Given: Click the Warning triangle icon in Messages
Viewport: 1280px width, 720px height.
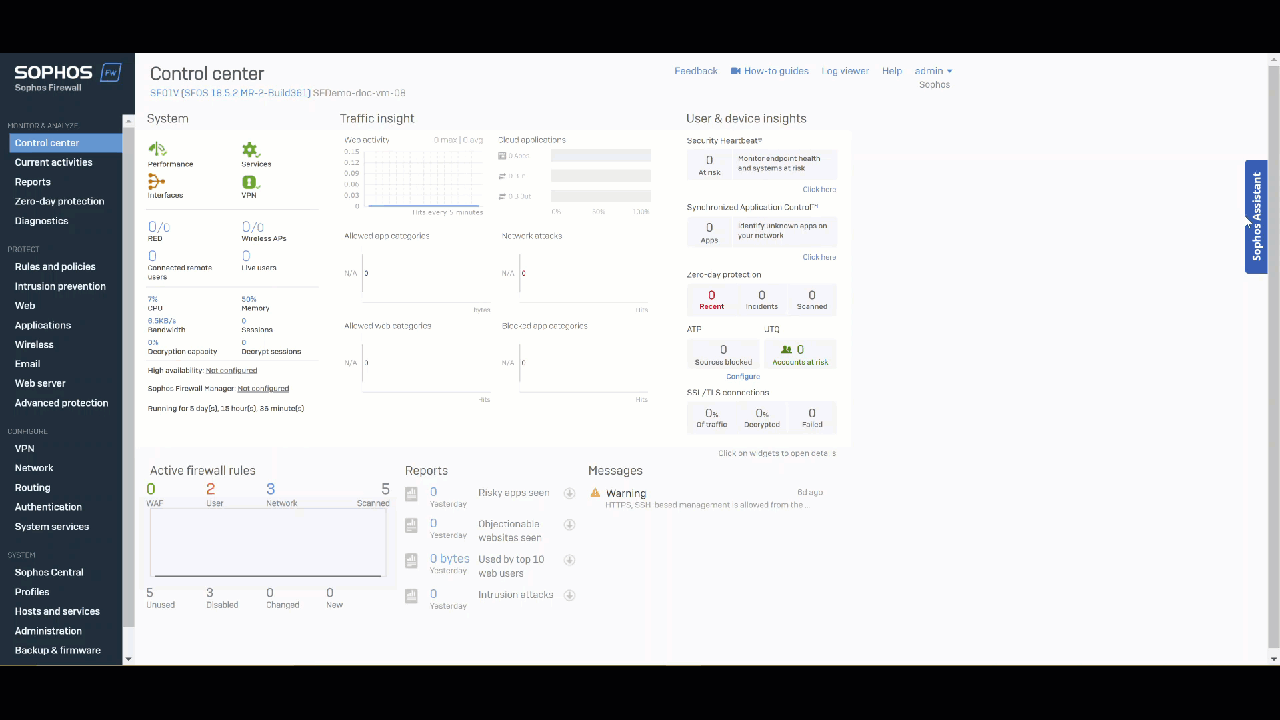Looking at the screenshot, I should point(595,493).
